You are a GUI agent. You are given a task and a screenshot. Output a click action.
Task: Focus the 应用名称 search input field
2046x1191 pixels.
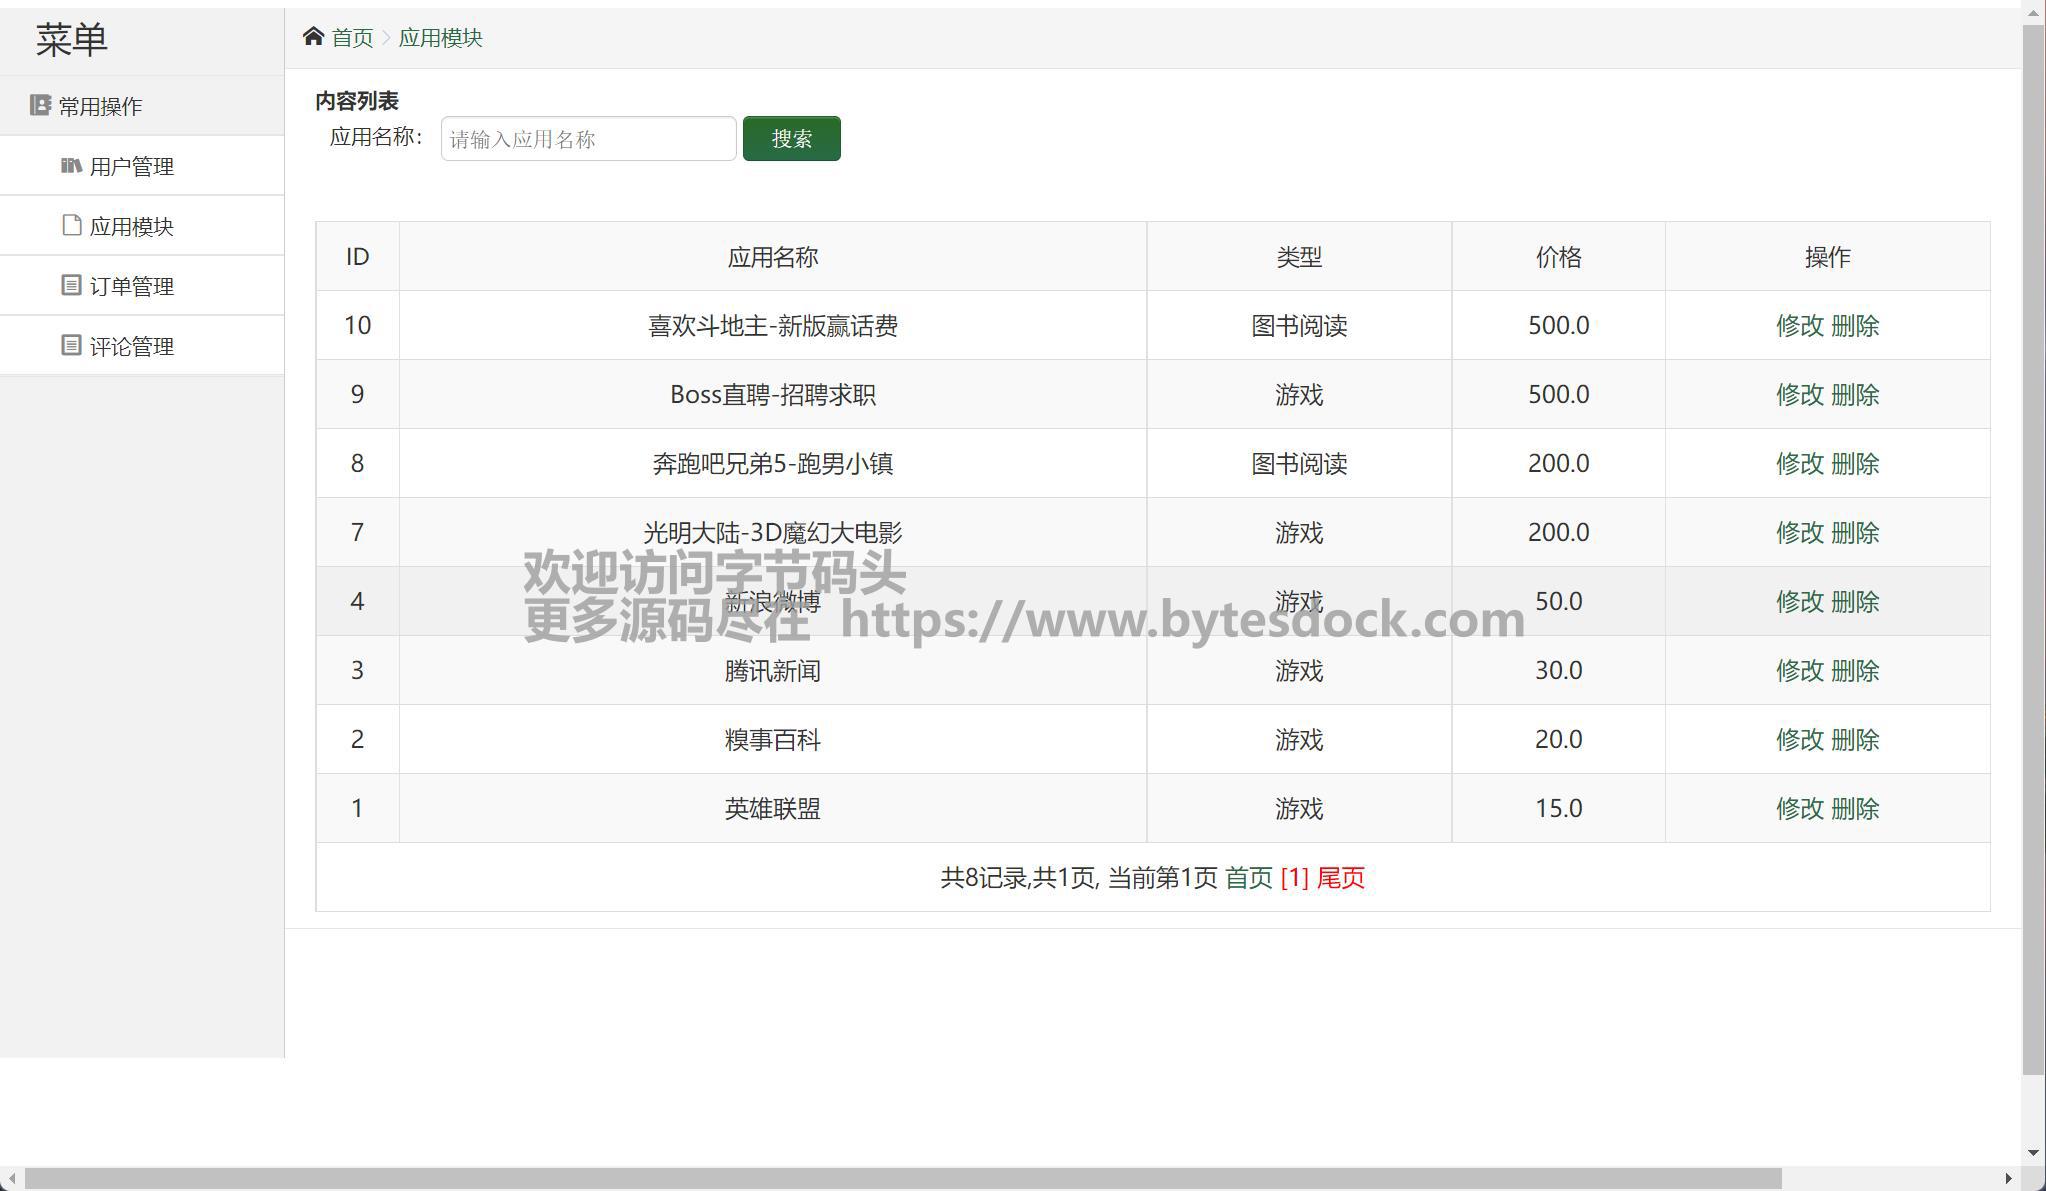pos(588,139)
